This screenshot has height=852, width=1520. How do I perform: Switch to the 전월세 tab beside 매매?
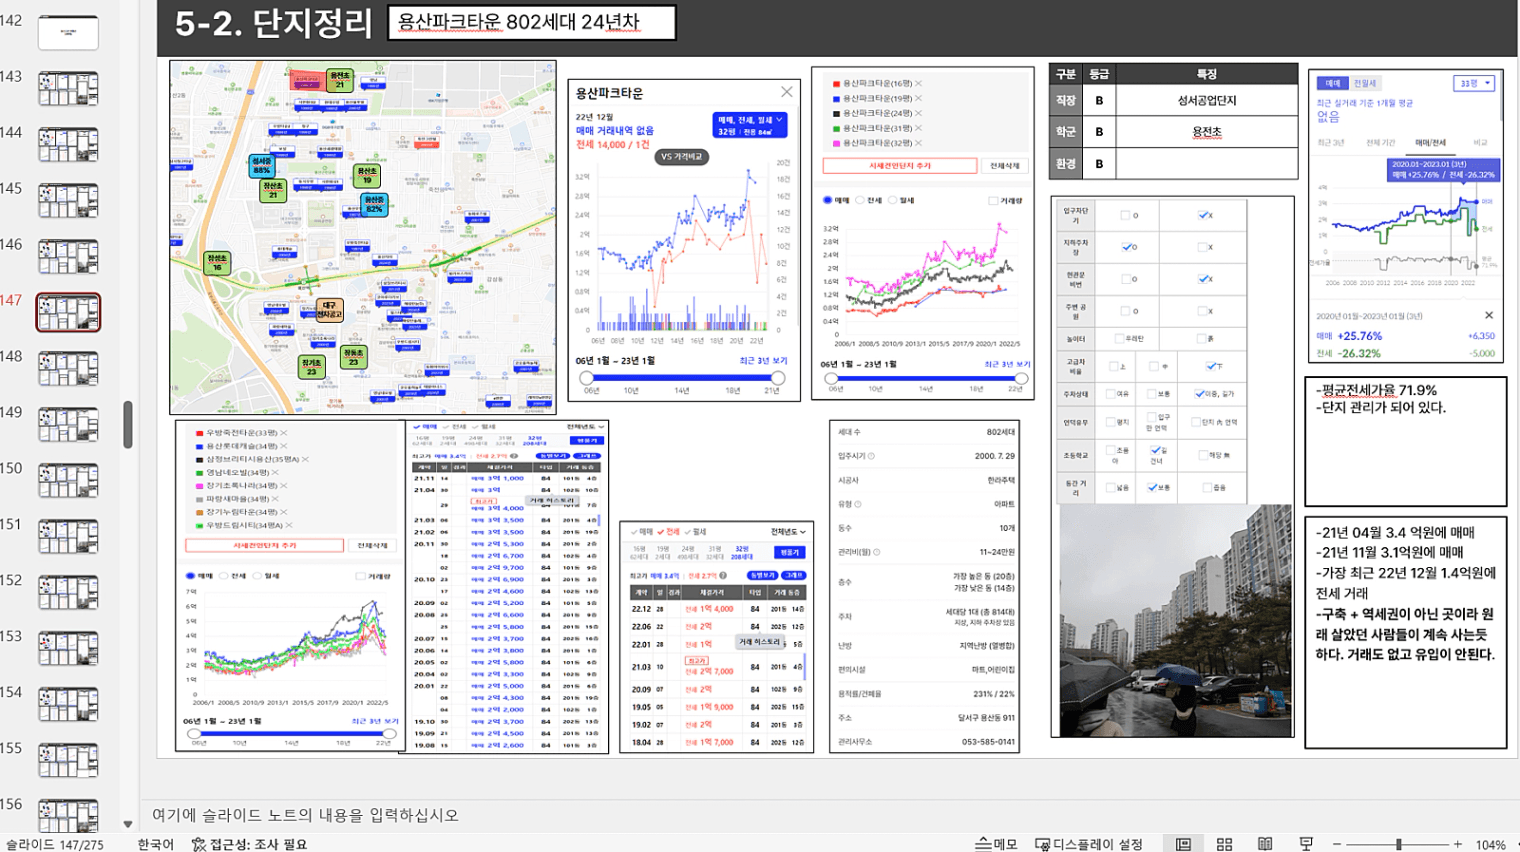(1365, 83)
